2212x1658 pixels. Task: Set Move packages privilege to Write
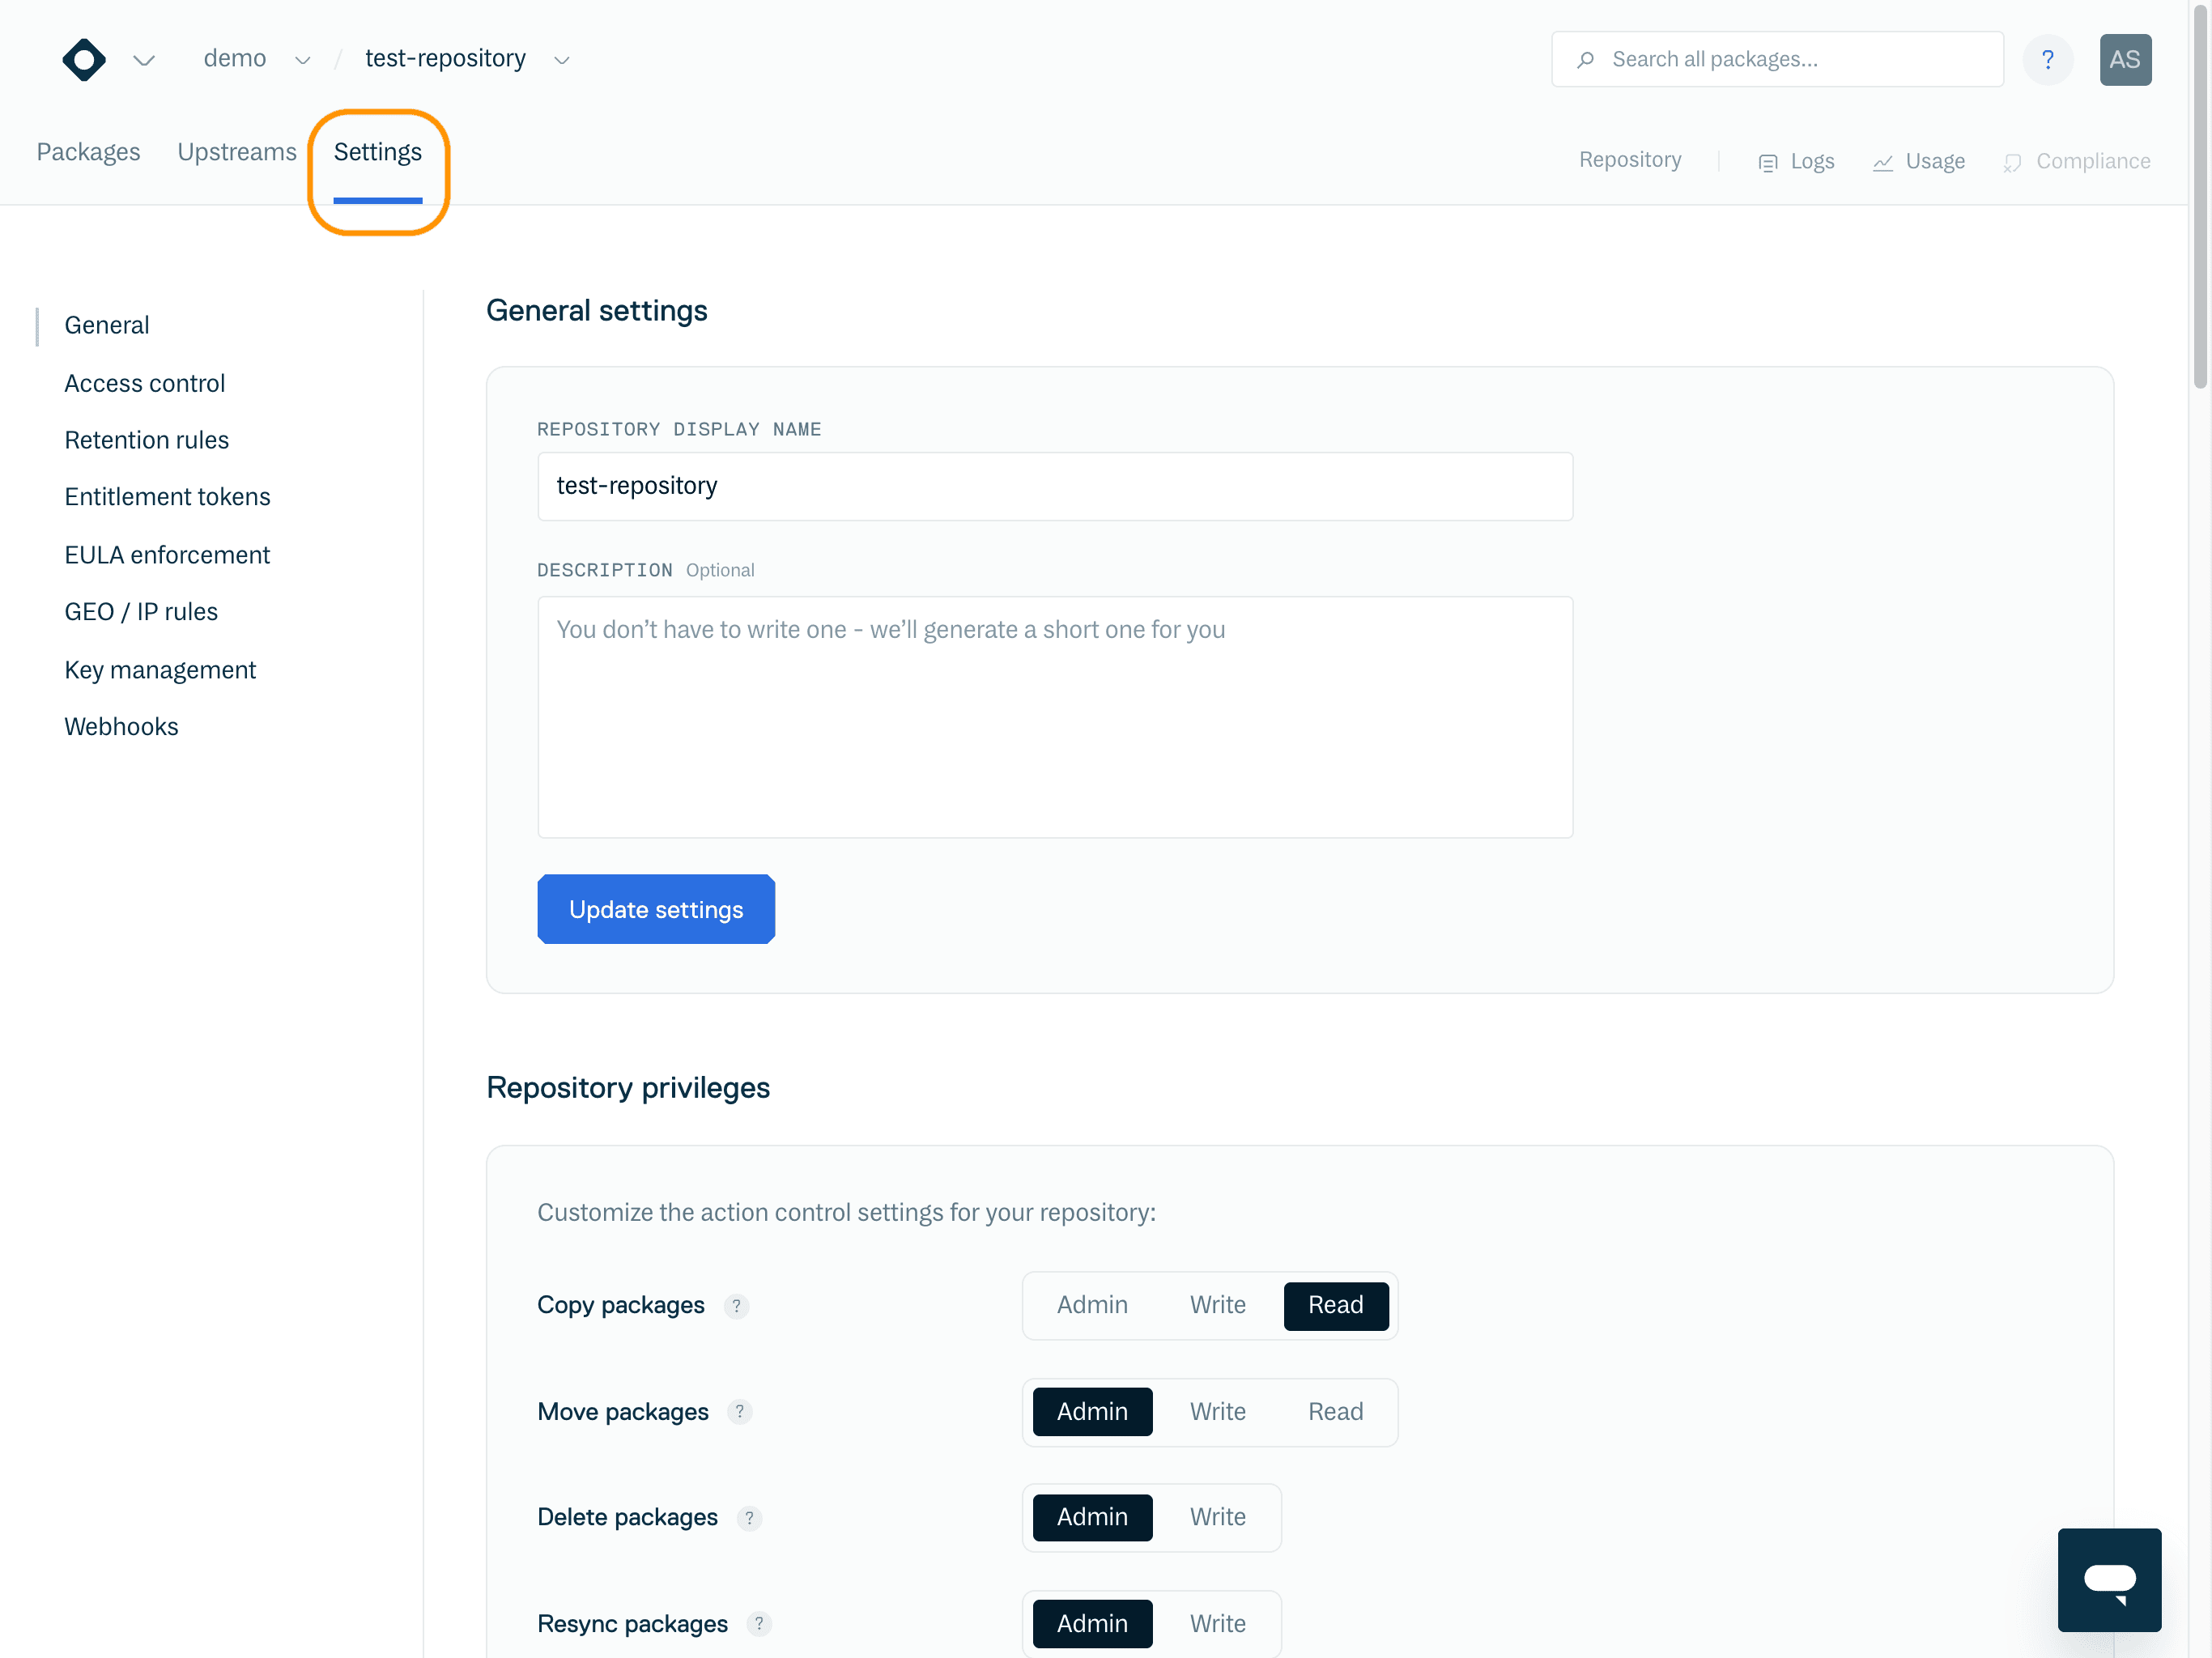pyautogui.click(x=1217, y=1411)
